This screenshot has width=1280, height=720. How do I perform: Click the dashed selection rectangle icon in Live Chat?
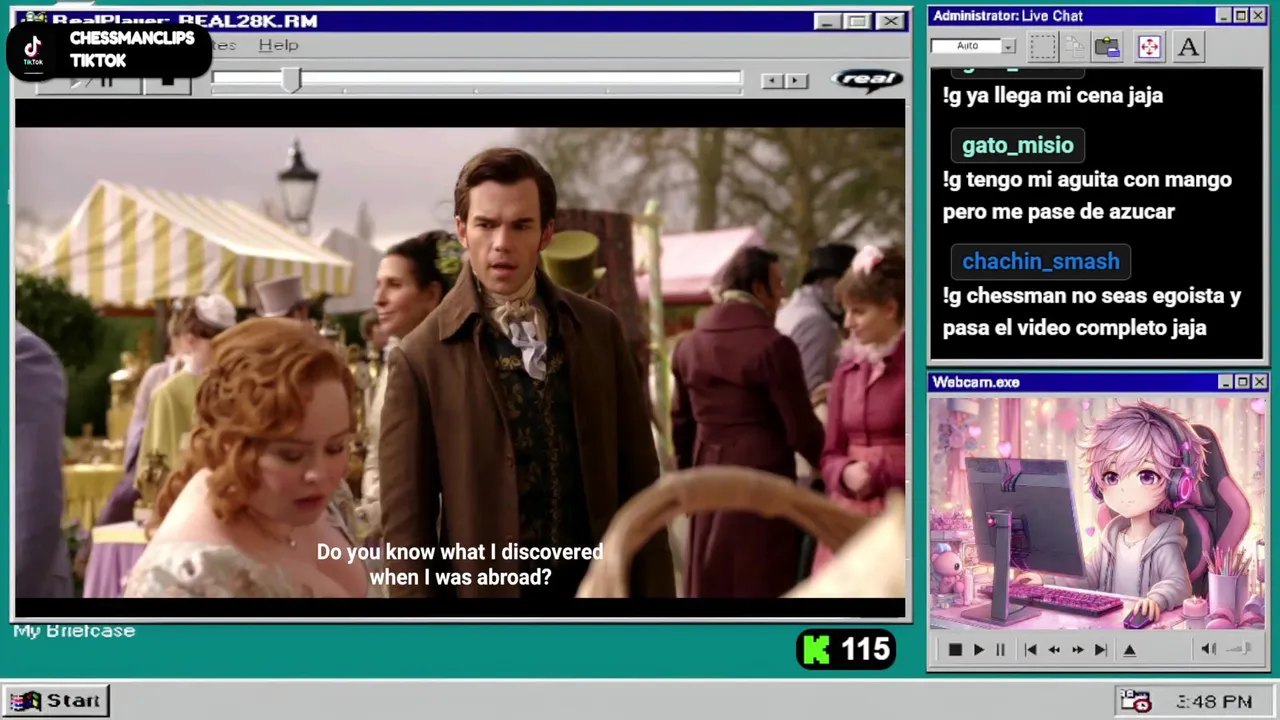[1042, 47]
